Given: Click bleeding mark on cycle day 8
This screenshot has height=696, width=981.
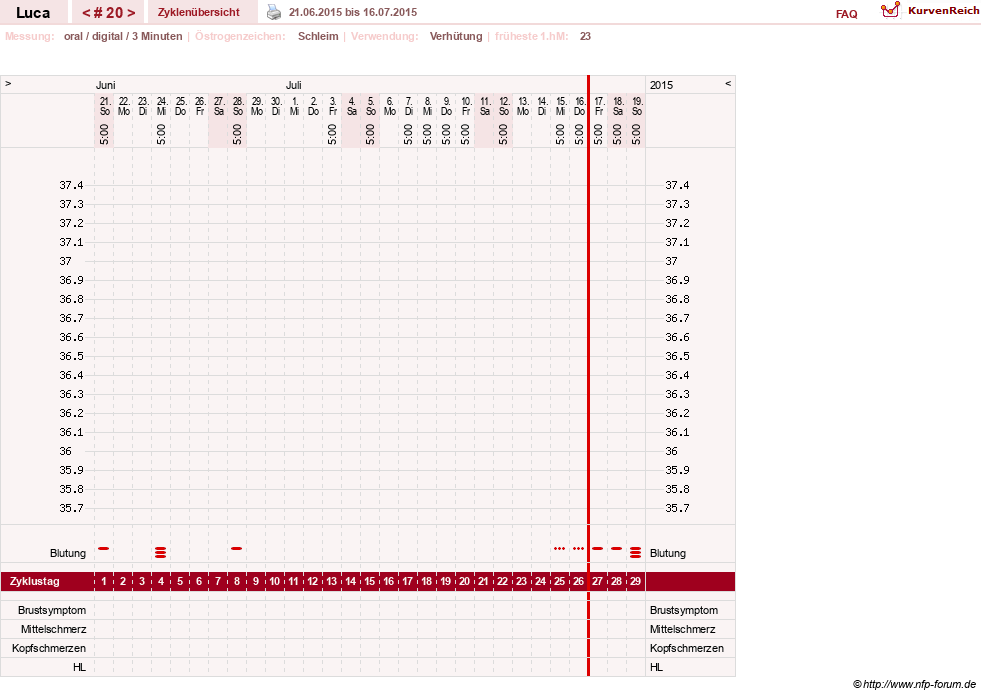Looking at the screenshot, I should (x=236, y=548).
